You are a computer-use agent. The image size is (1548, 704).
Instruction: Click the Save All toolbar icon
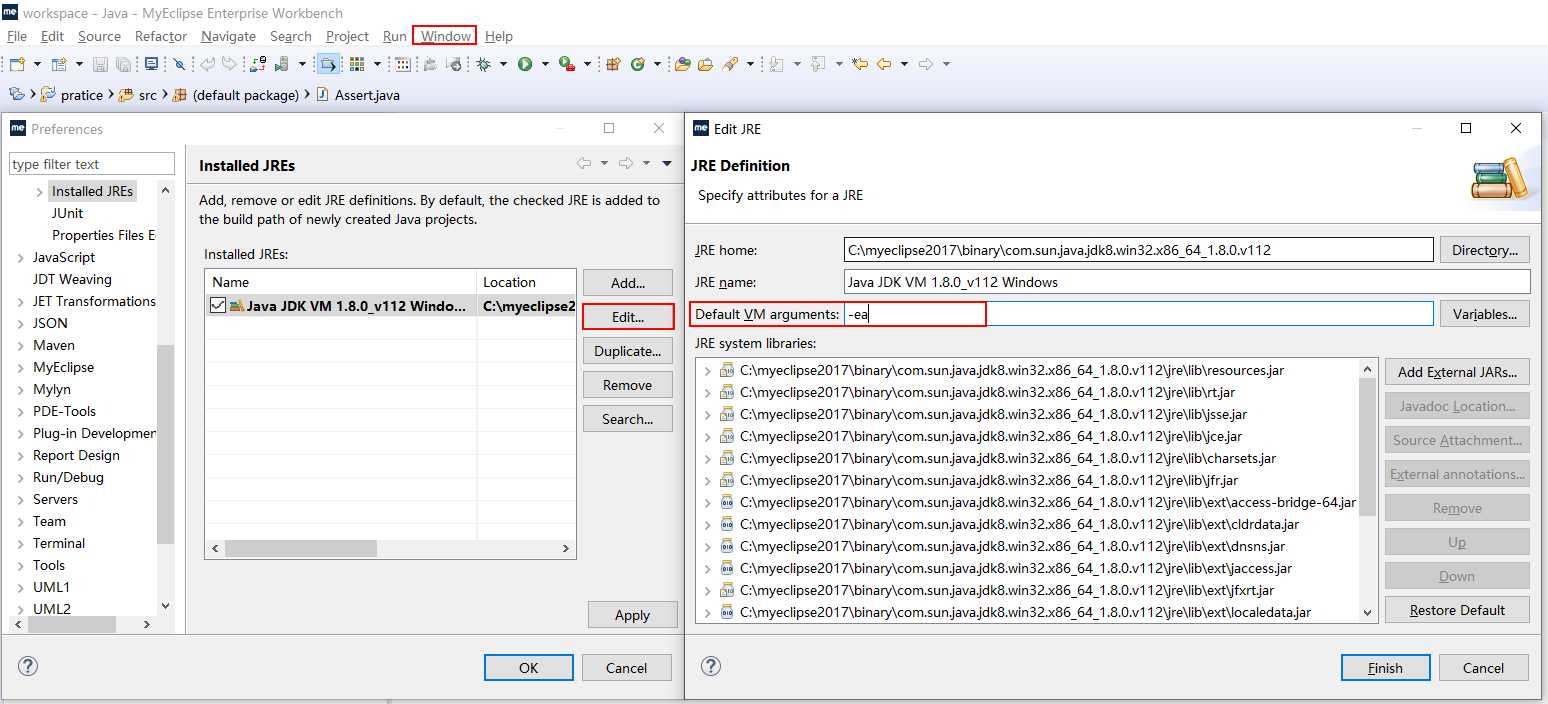(123, 64)
